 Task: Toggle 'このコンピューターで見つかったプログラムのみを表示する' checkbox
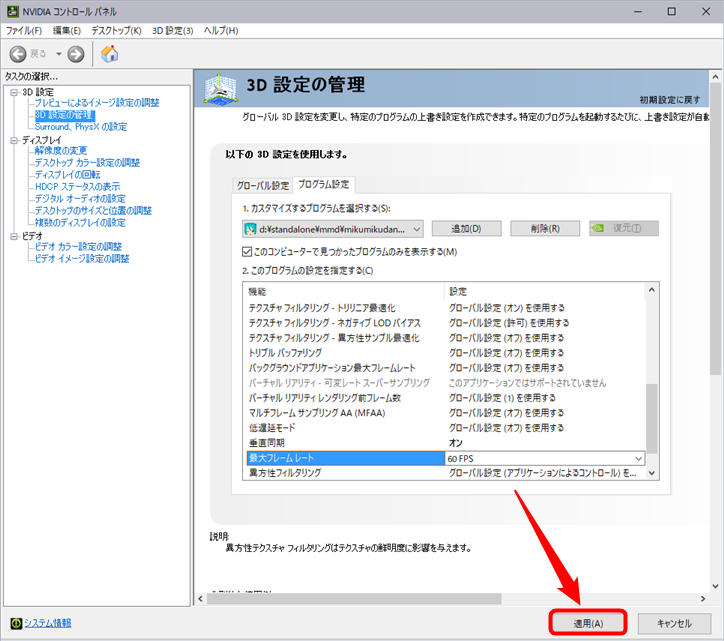click(247, 252)
